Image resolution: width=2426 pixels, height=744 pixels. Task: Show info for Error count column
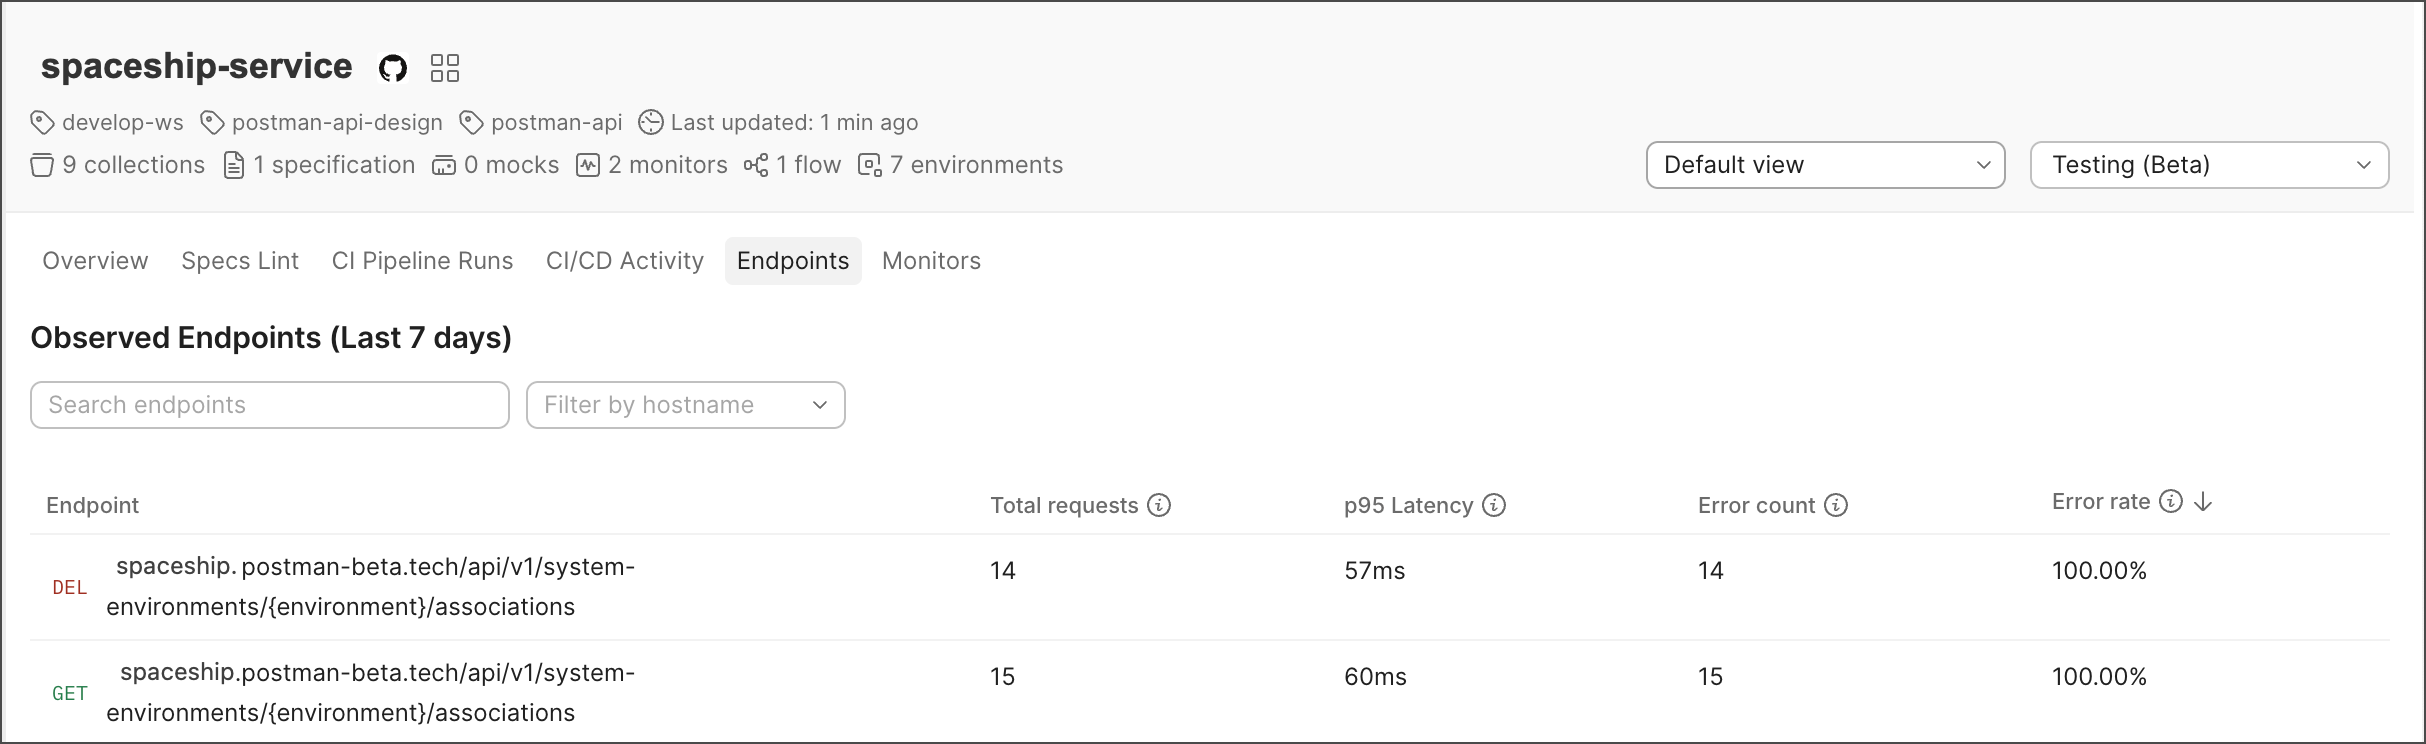click(x=1836, y=505)
